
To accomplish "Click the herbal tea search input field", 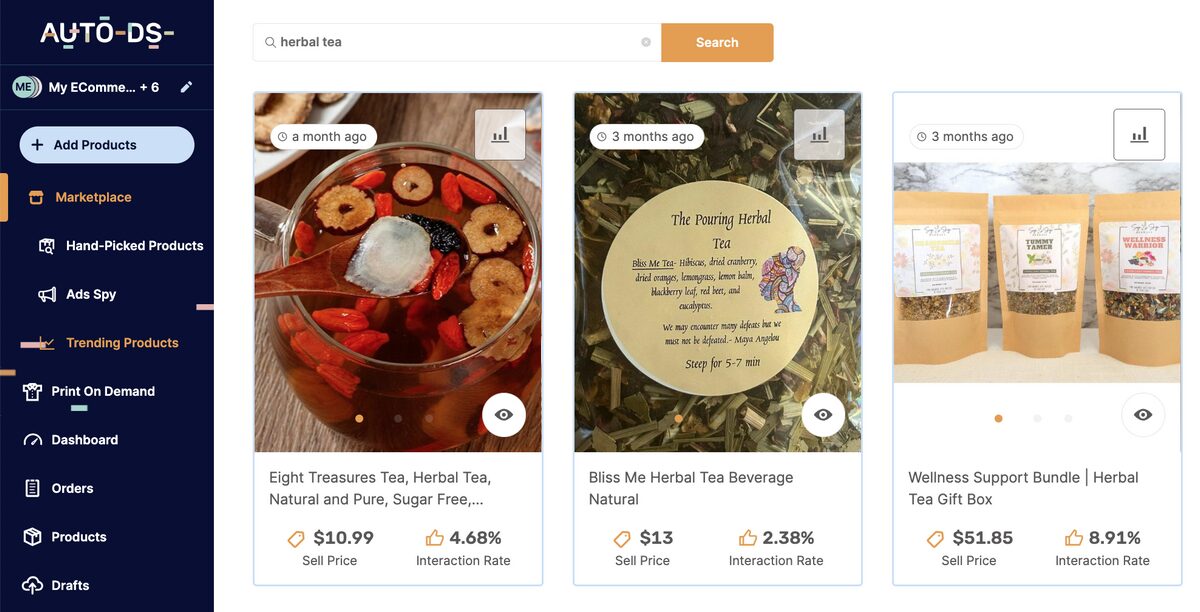I will tap(455, 43).
